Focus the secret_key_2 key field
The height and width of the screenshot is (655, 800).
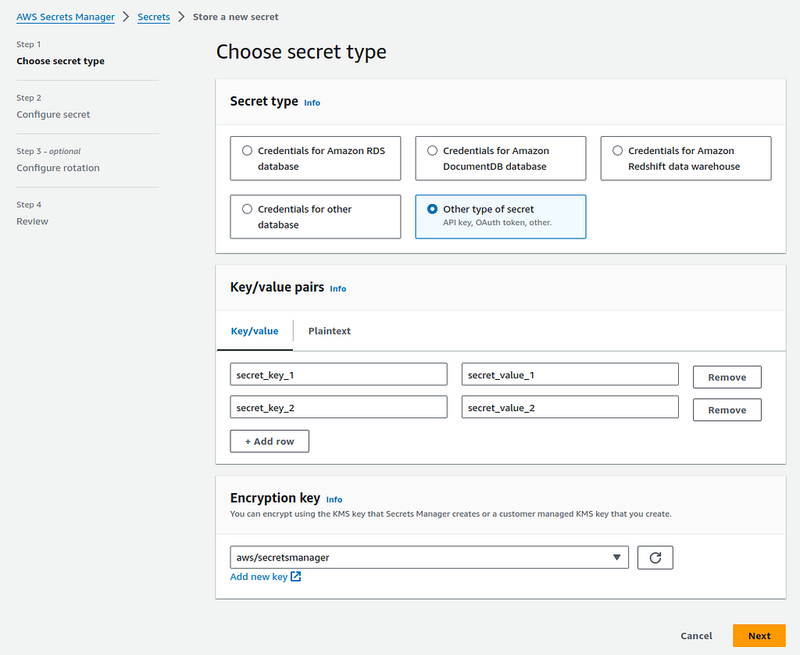coord(339,407)
